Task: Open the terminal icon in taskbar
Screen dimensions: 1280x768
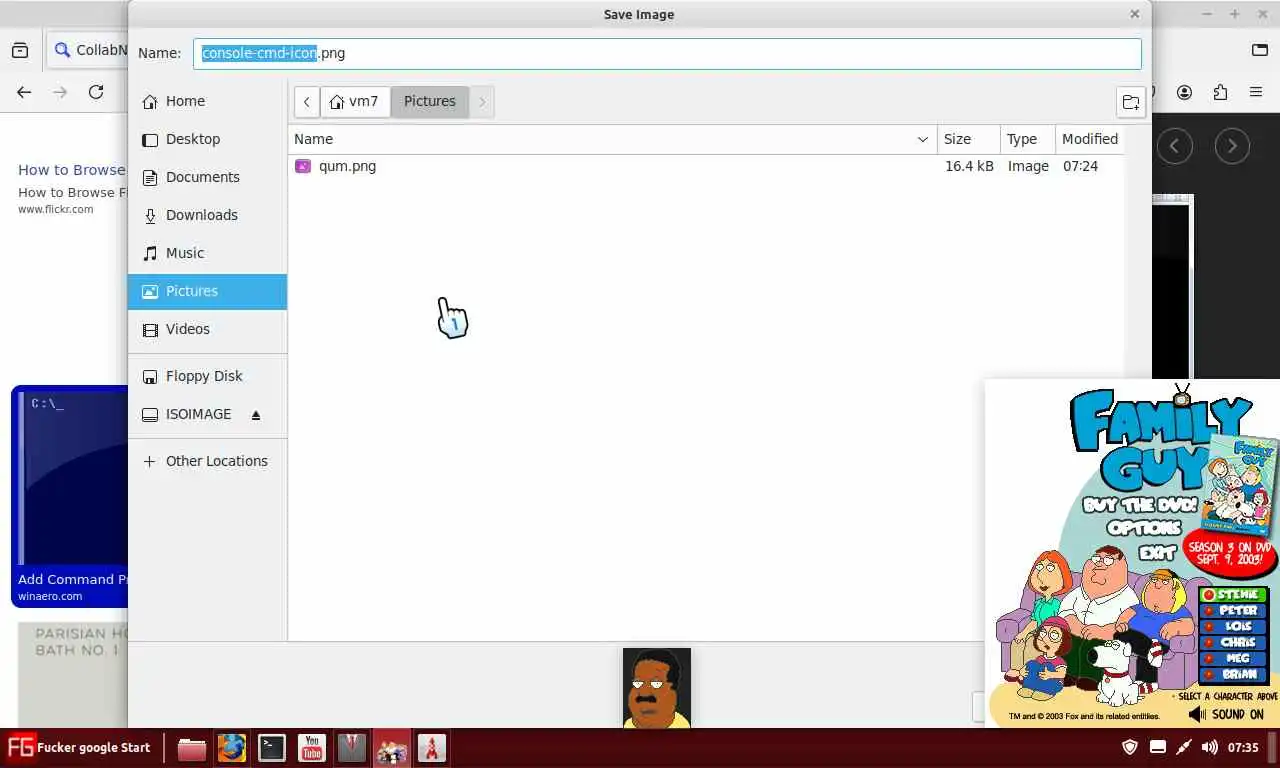Action: point(272,748)
